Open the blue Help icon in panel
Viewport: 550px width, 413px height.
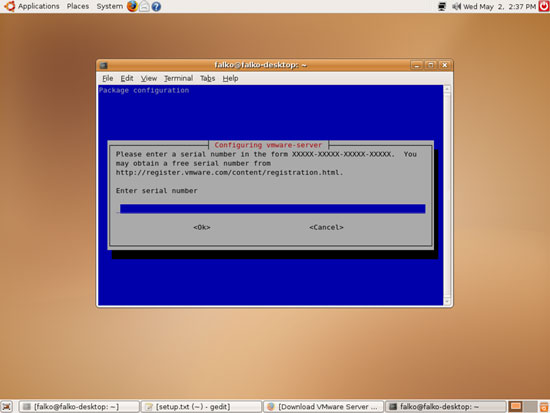pyautogui.click(x=156, y=6)
